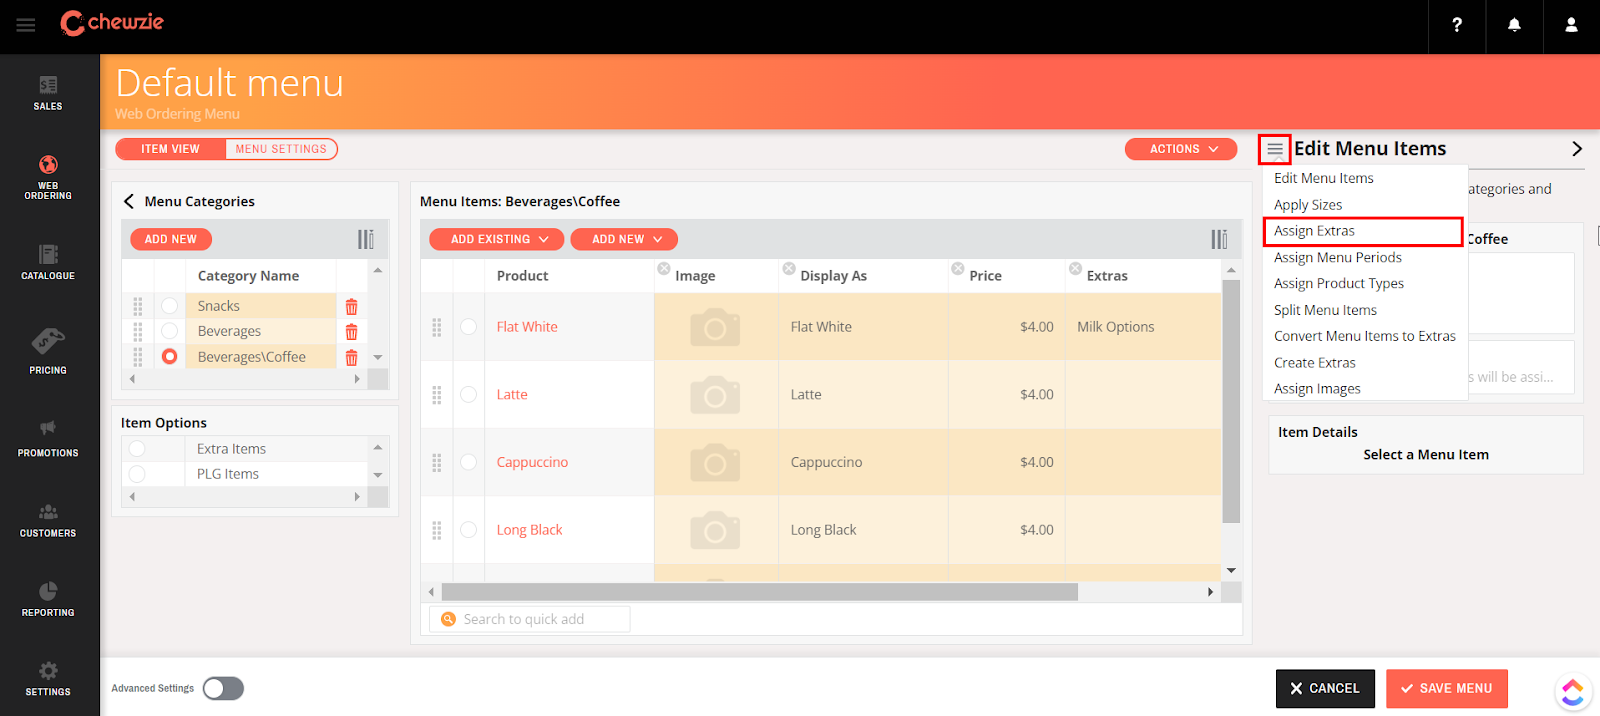This screenshot has width=1600, height=716.
Task: Delete the Snacks category
Action: pos(351,307)
